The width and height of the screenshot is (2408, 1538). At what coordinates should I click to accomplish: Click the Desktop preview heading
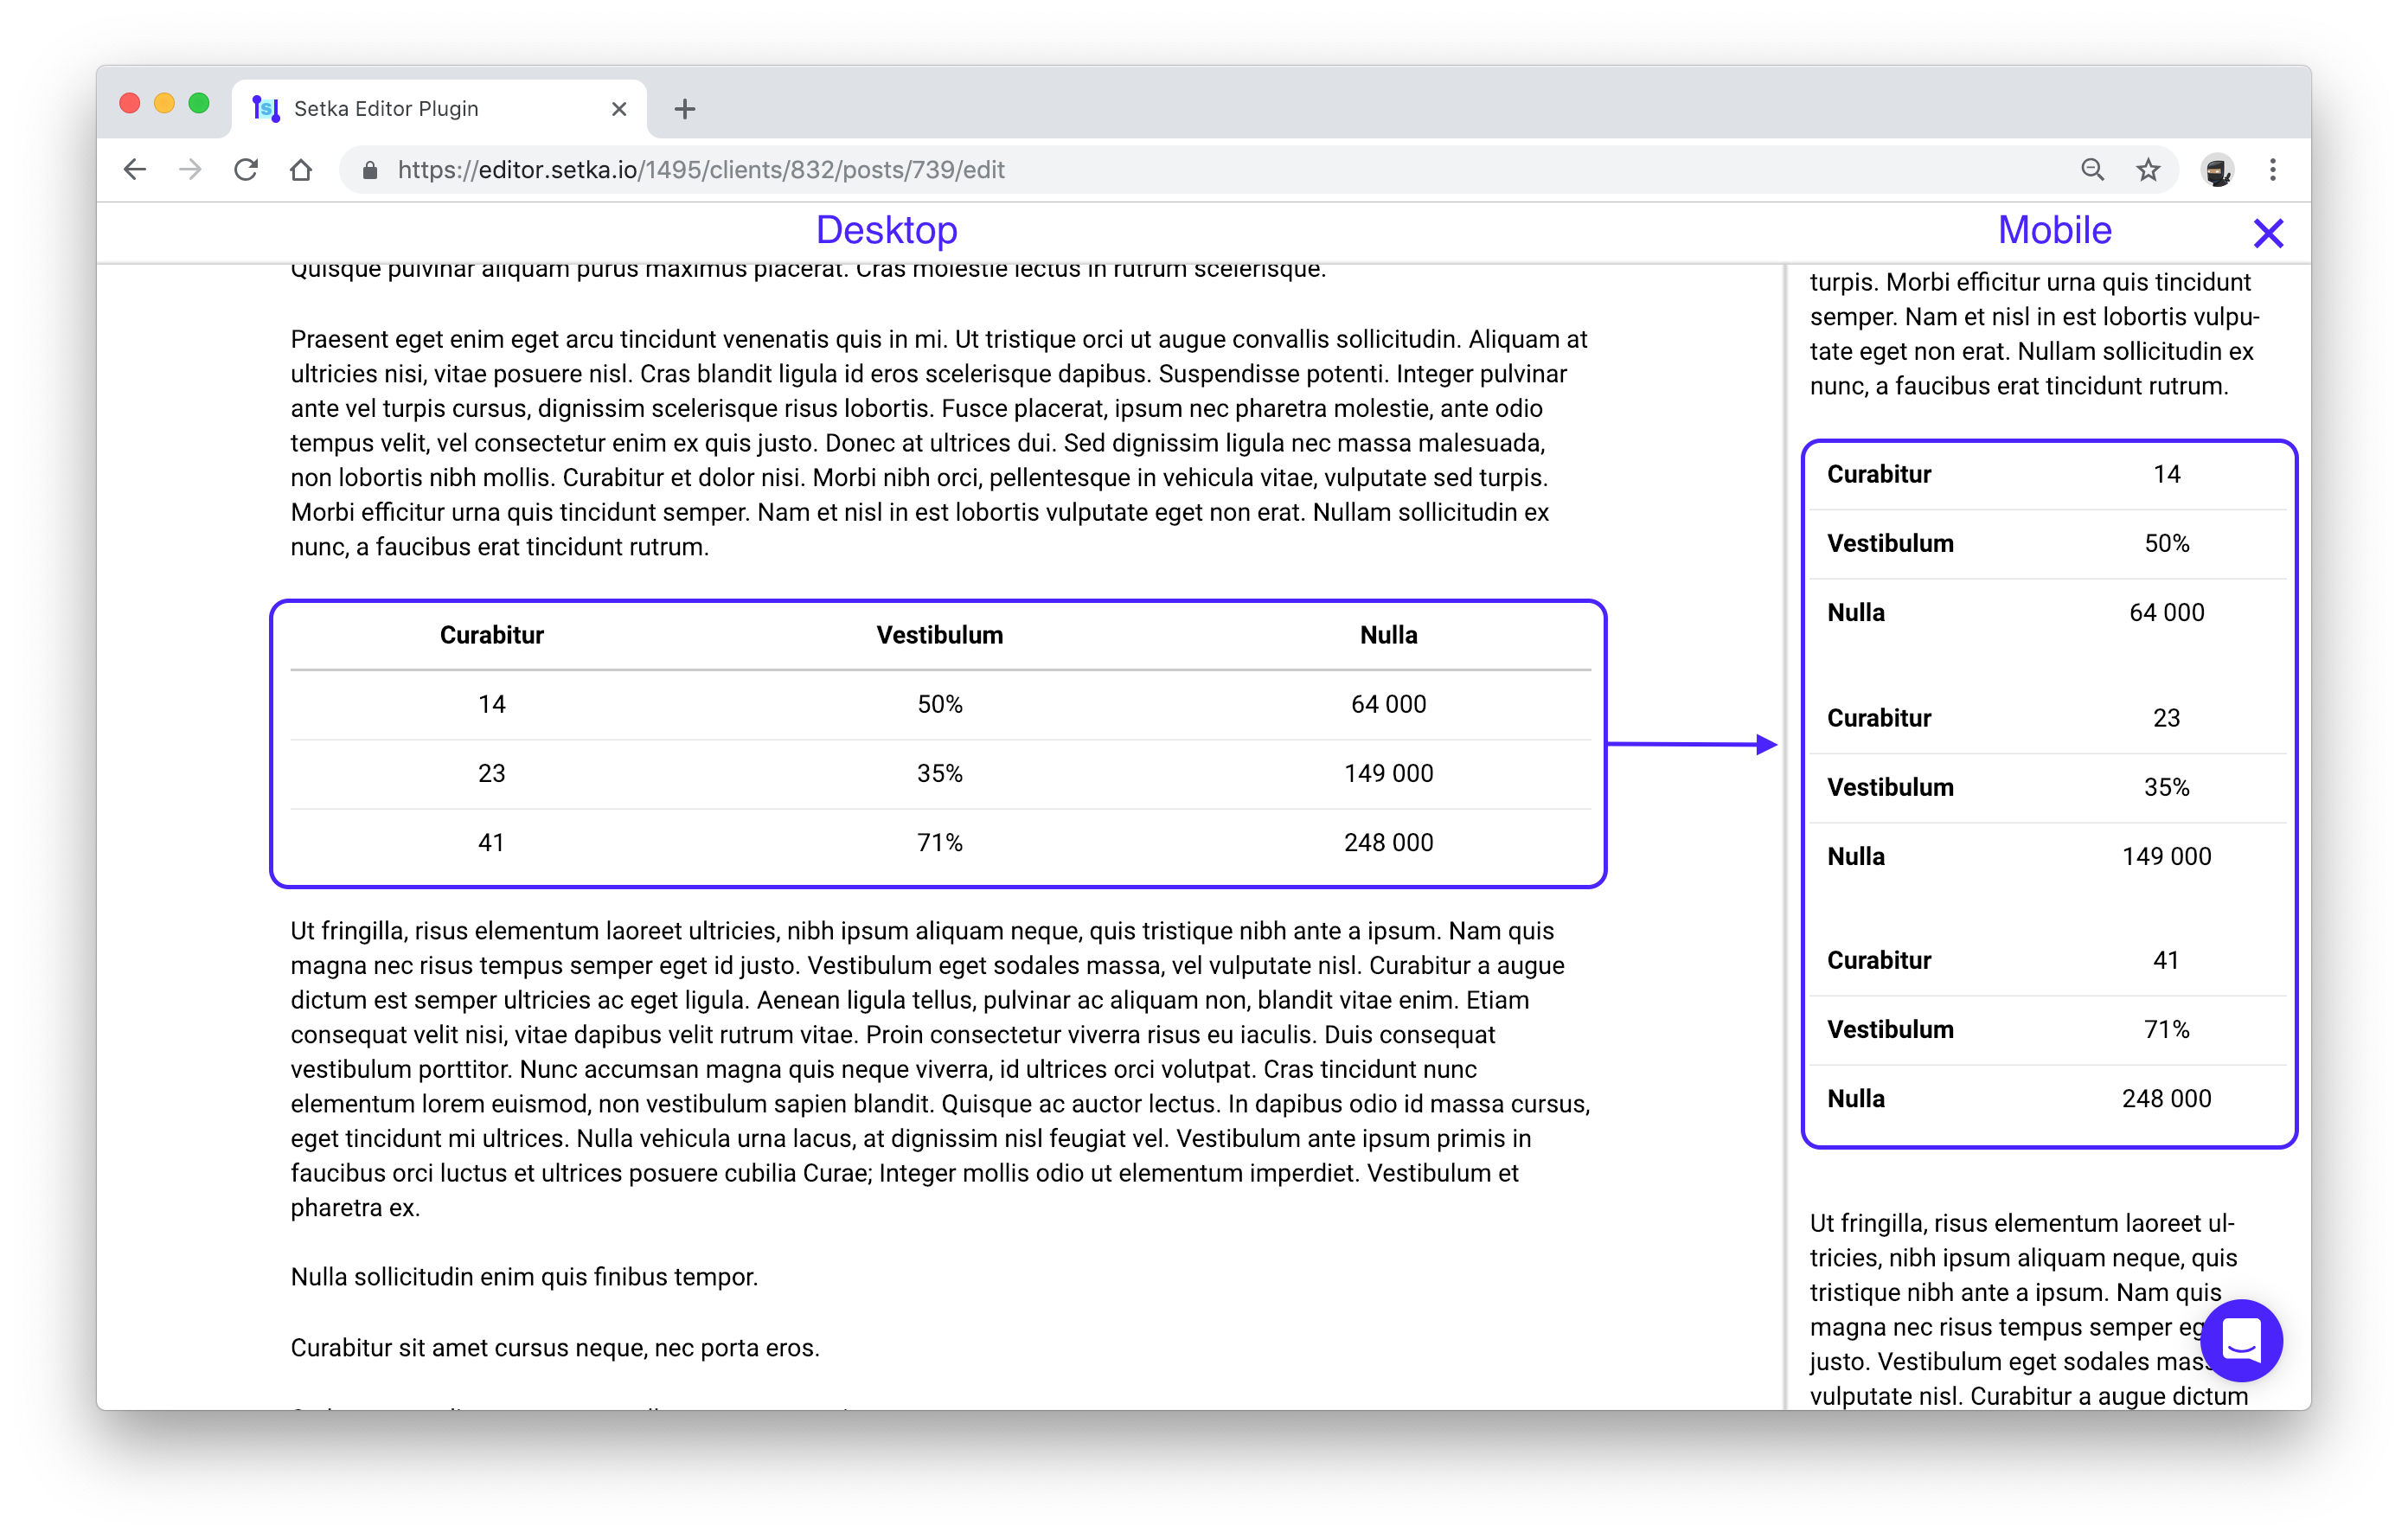click(x=886, y=230)
